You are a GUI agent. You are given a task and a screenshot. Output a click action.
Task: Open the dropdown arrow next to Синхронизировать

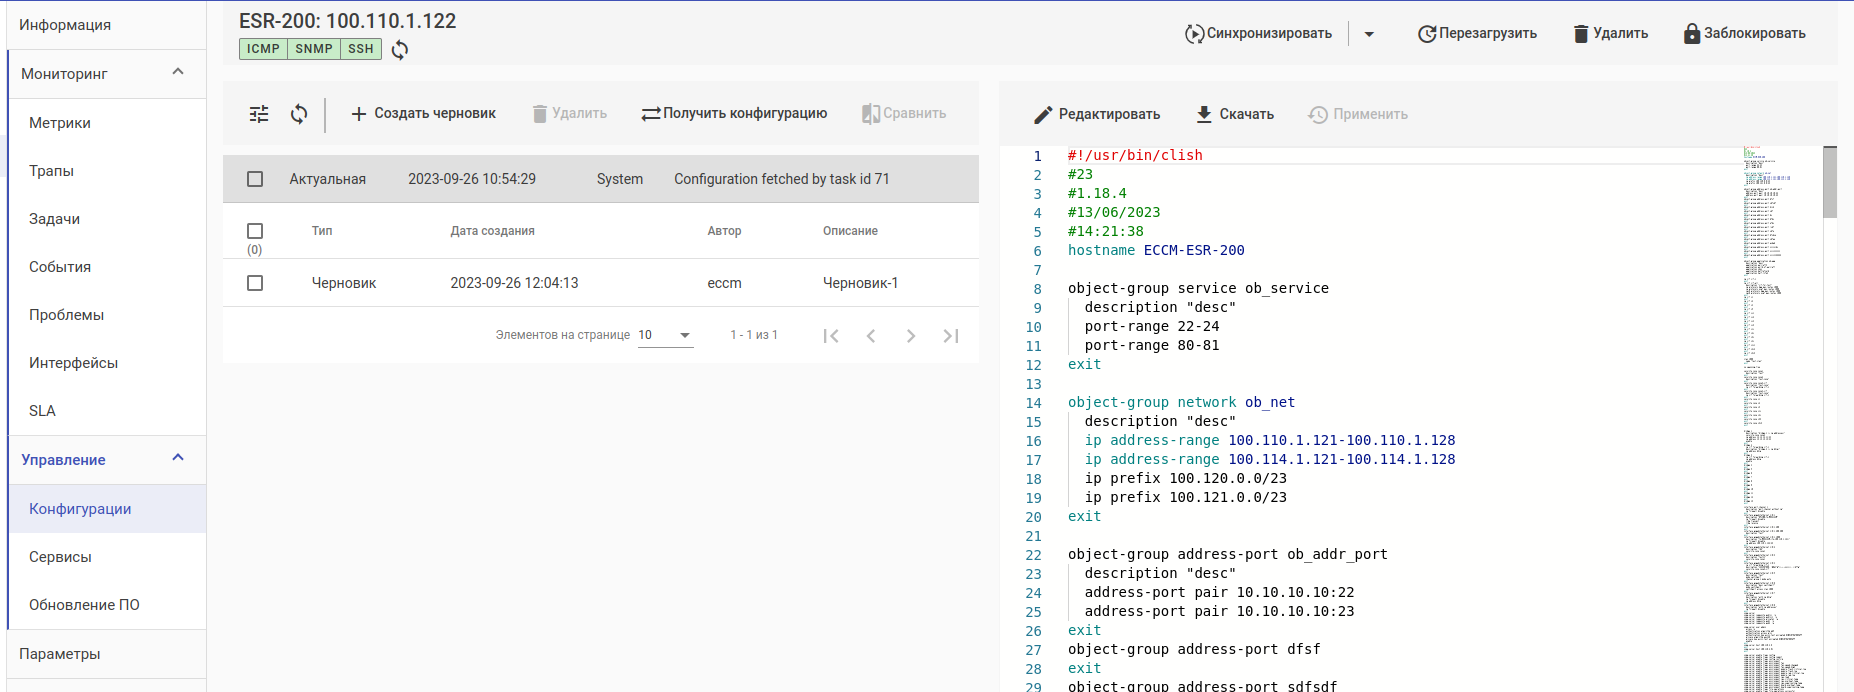[1369, 34]
